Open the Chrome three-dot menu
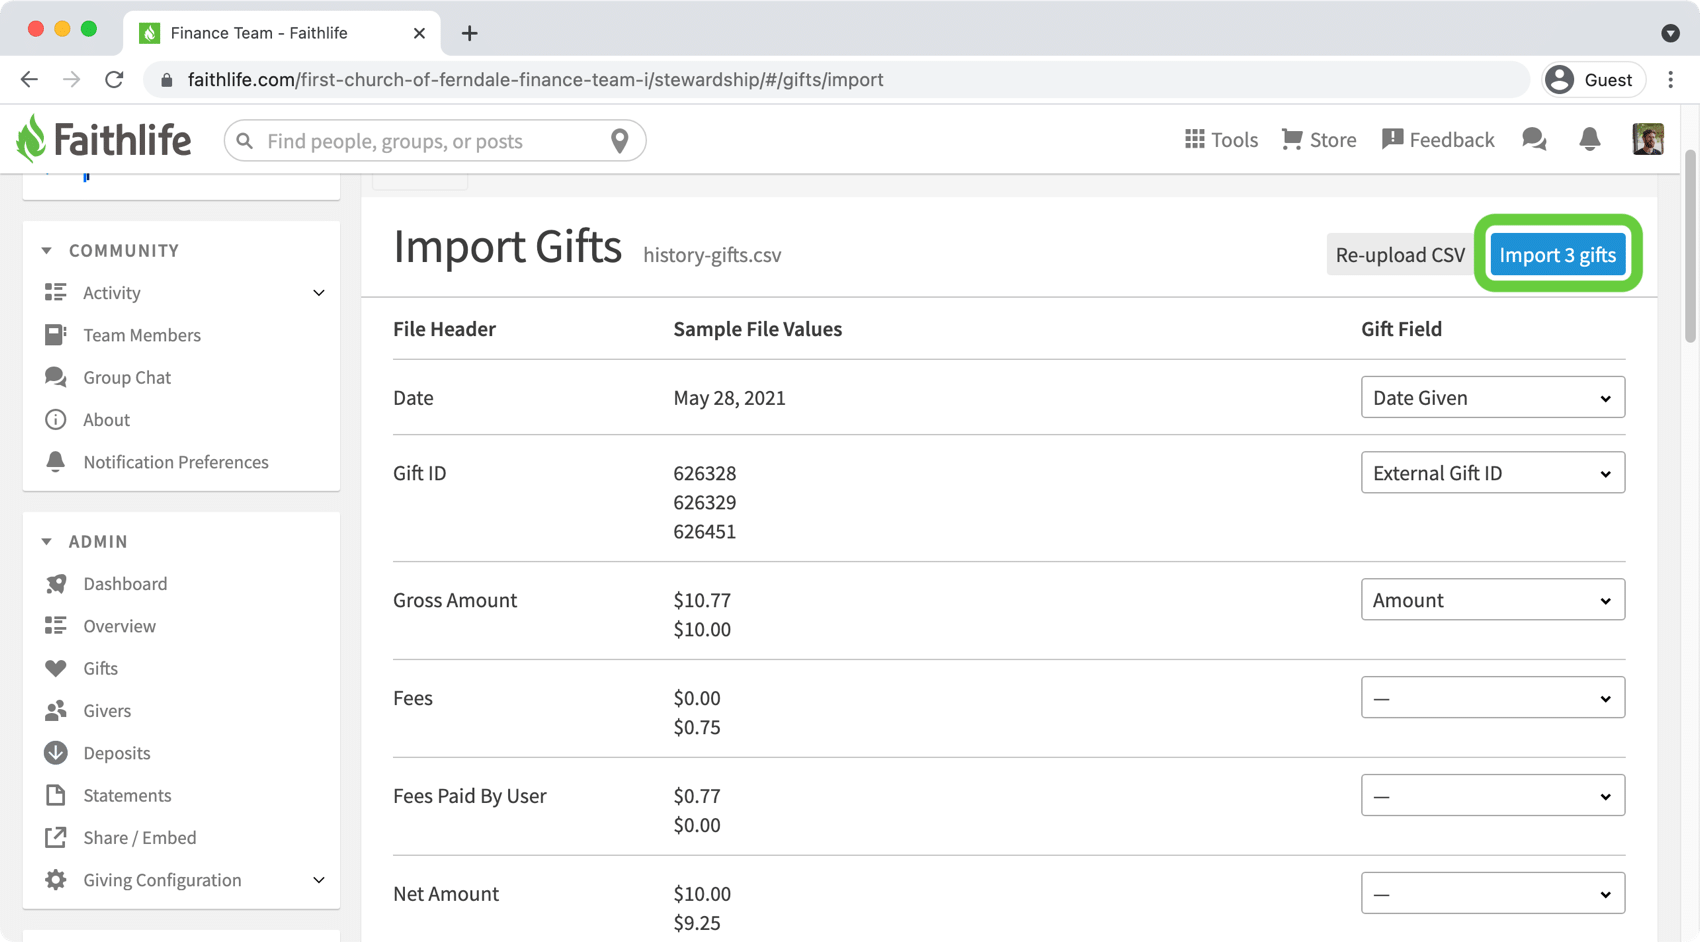 [1670, 79]
